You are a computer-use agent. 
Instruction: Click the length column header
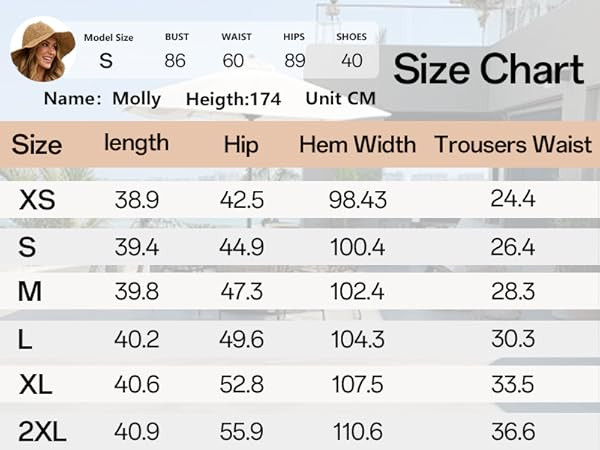coord(137,143)
